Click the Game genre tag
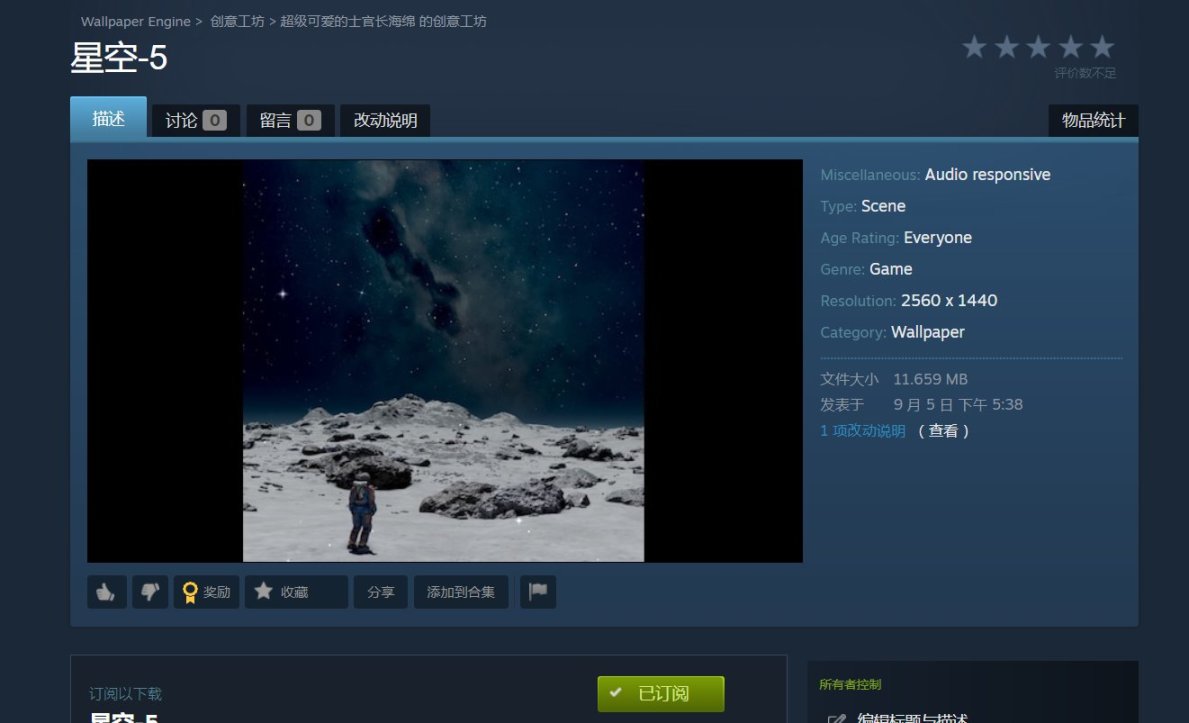The width and height of the screenshot is (1189, 723). [890, 269]
